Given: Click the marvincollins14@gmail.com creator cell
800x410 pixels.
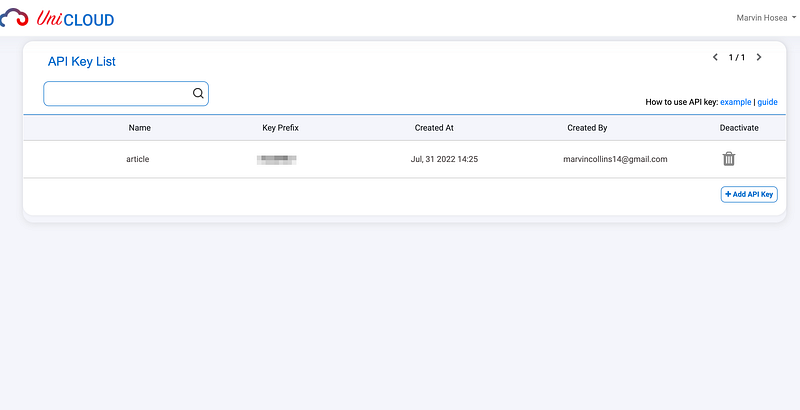Looking at the screenshot, I should click(x=615, y=159).
